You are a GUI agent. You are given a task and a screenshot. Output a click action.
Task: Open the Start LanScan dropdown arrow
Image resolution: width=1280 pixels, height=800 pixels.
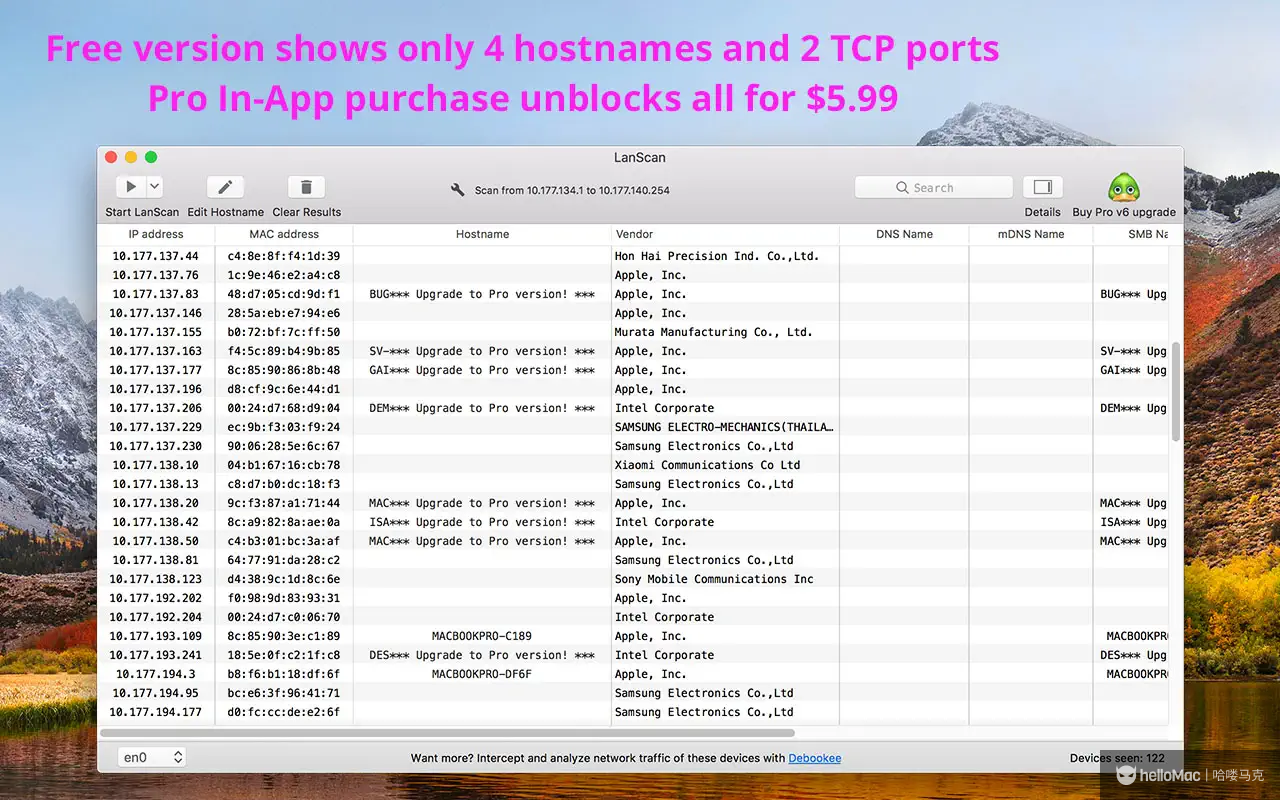click(154, 187)
